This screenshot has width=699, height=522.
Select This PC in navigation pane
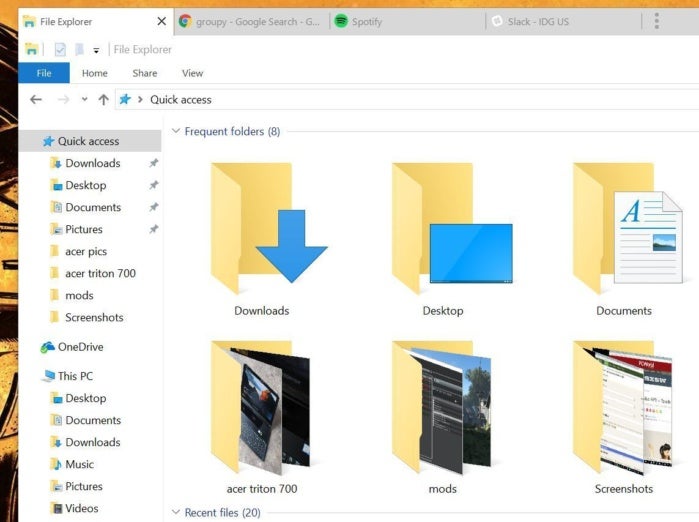75,376
